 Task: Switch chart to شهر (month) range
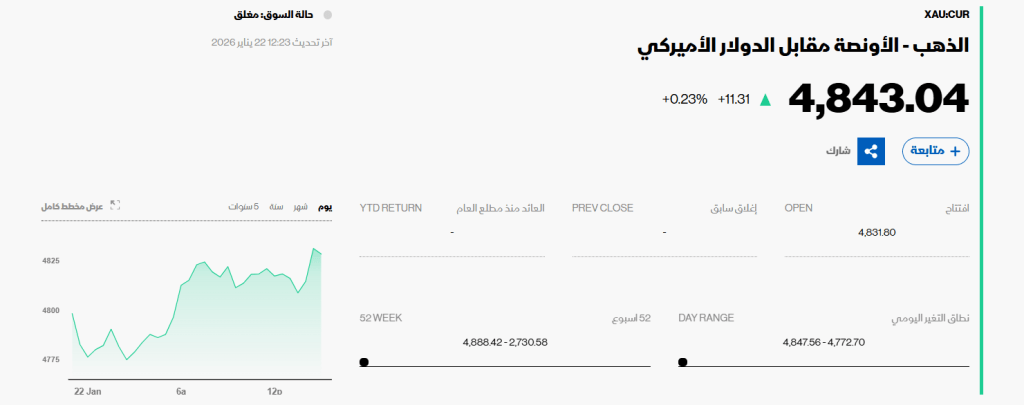click(x=301, y=206)
